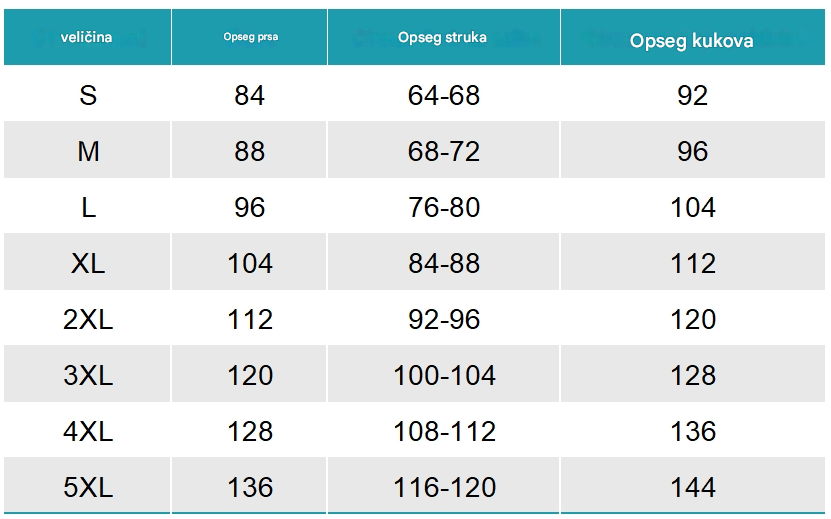Select hip value 128 cell
Screen dimensions: 831x519
click(x=693, y=374)
